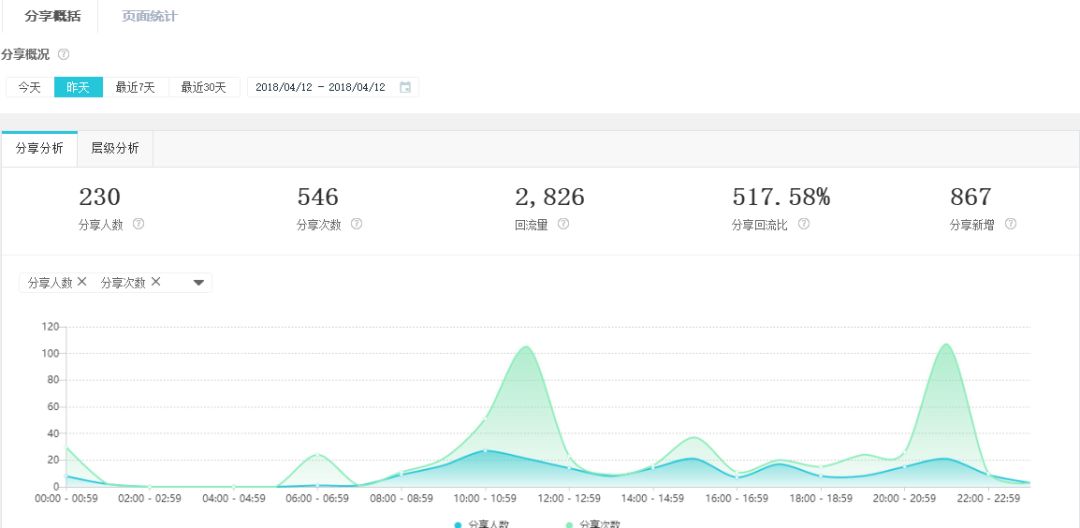The width and height of the screenshot is (1080, 528).
Task: Click help icon next to 分享新增
Action: click(x=1010, y=224)
